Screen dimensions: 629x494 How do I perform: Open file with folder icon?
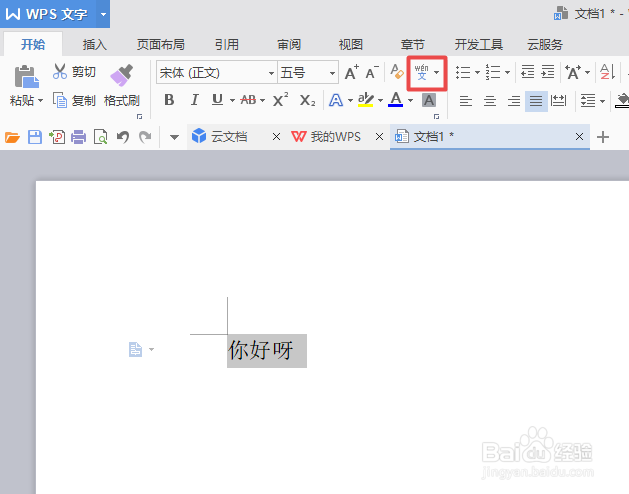tap(12, 137)
